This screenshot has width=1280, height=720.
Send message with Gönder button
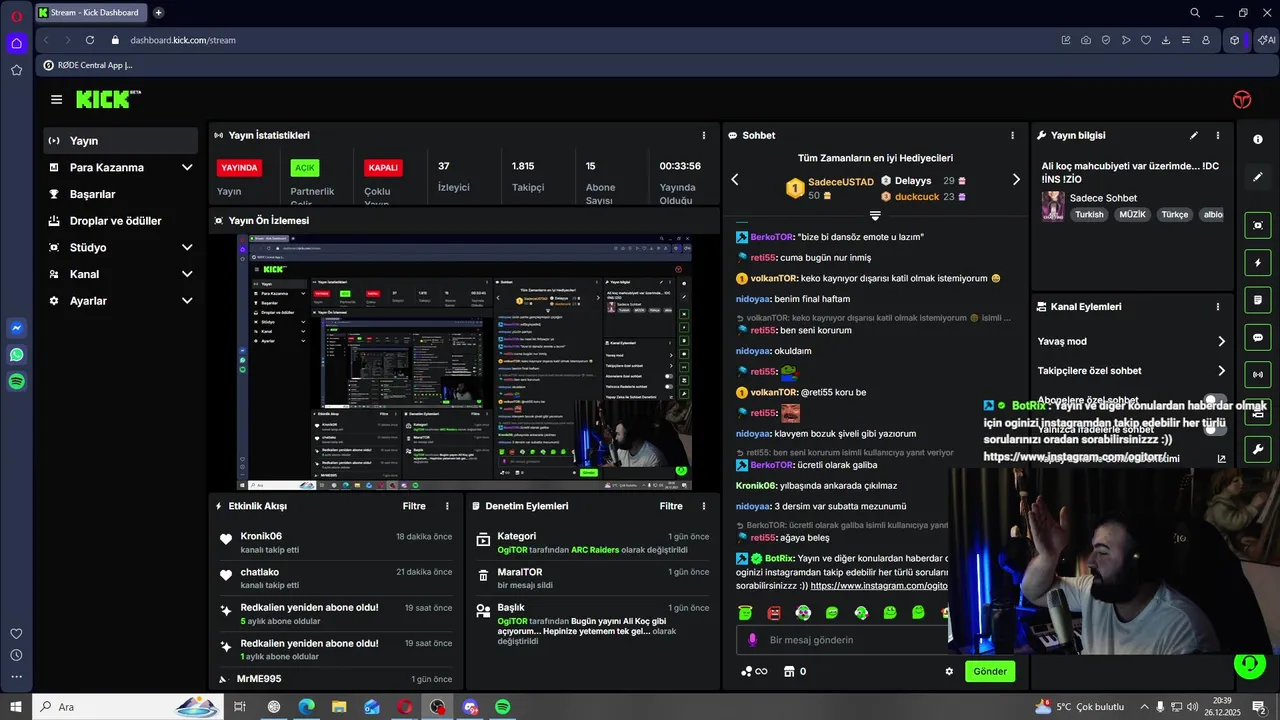pyautogui.click(x=990, y=671)
